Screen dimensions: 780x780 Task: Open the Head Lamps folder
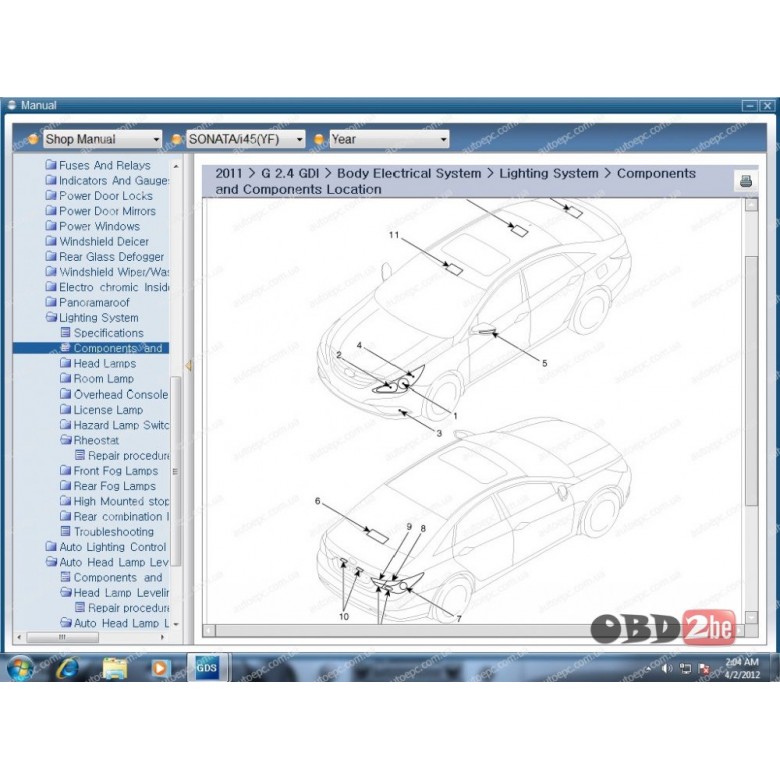pyautogui.click(x=98, y=364)
